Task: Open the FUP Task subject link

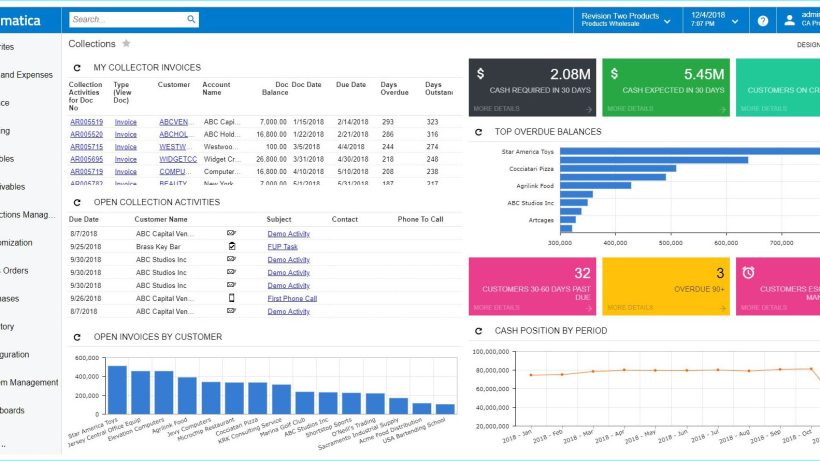Action: (x=282, y=247)
